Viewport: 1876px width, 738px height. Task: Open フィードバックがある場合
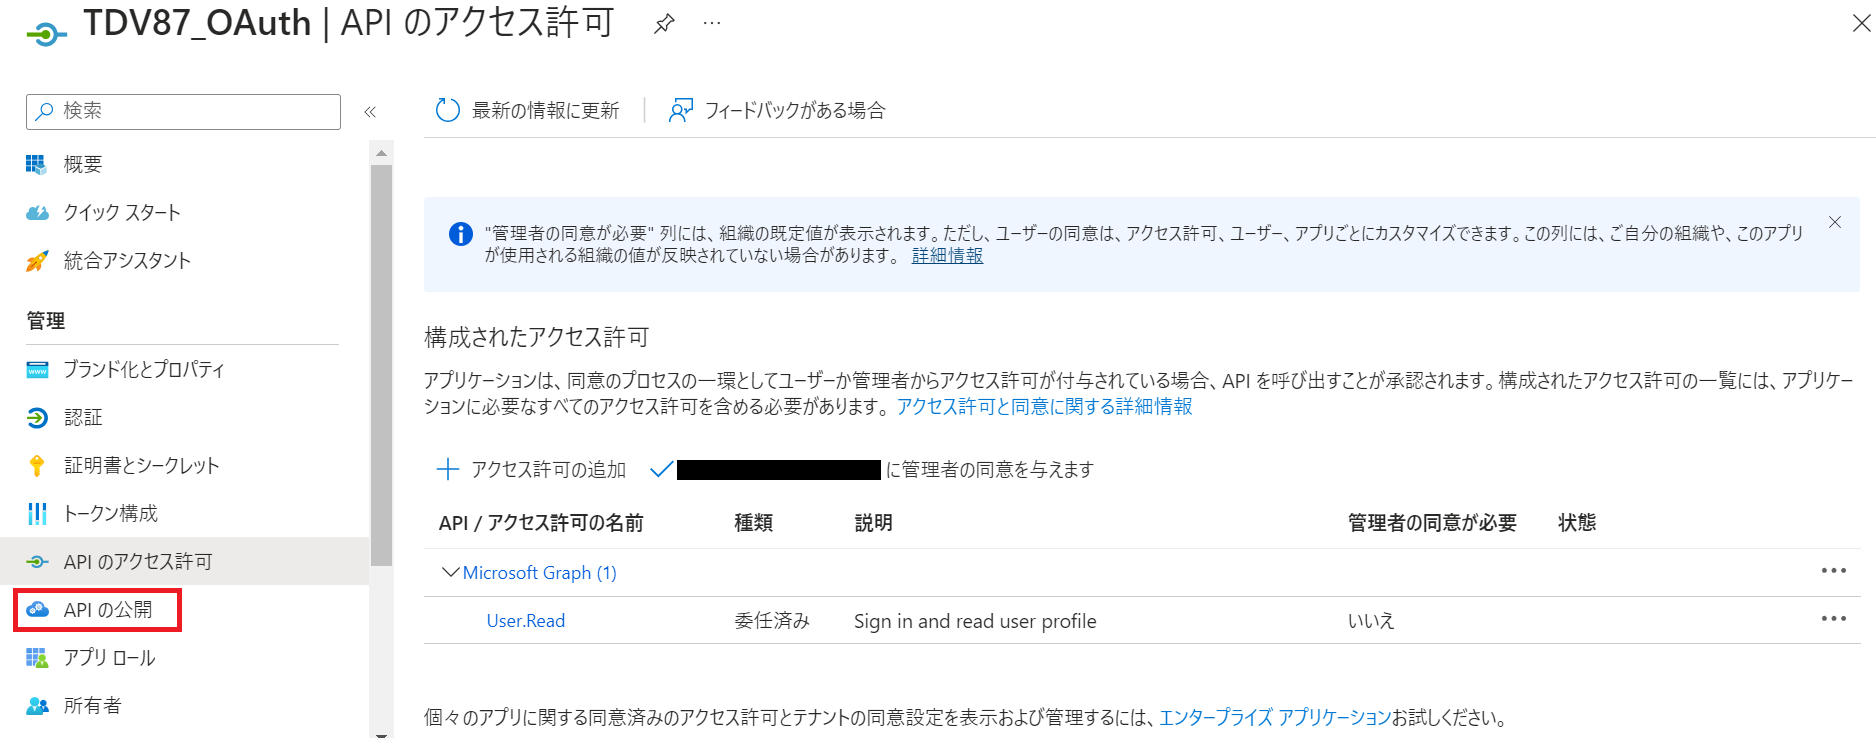pos(795,110)
